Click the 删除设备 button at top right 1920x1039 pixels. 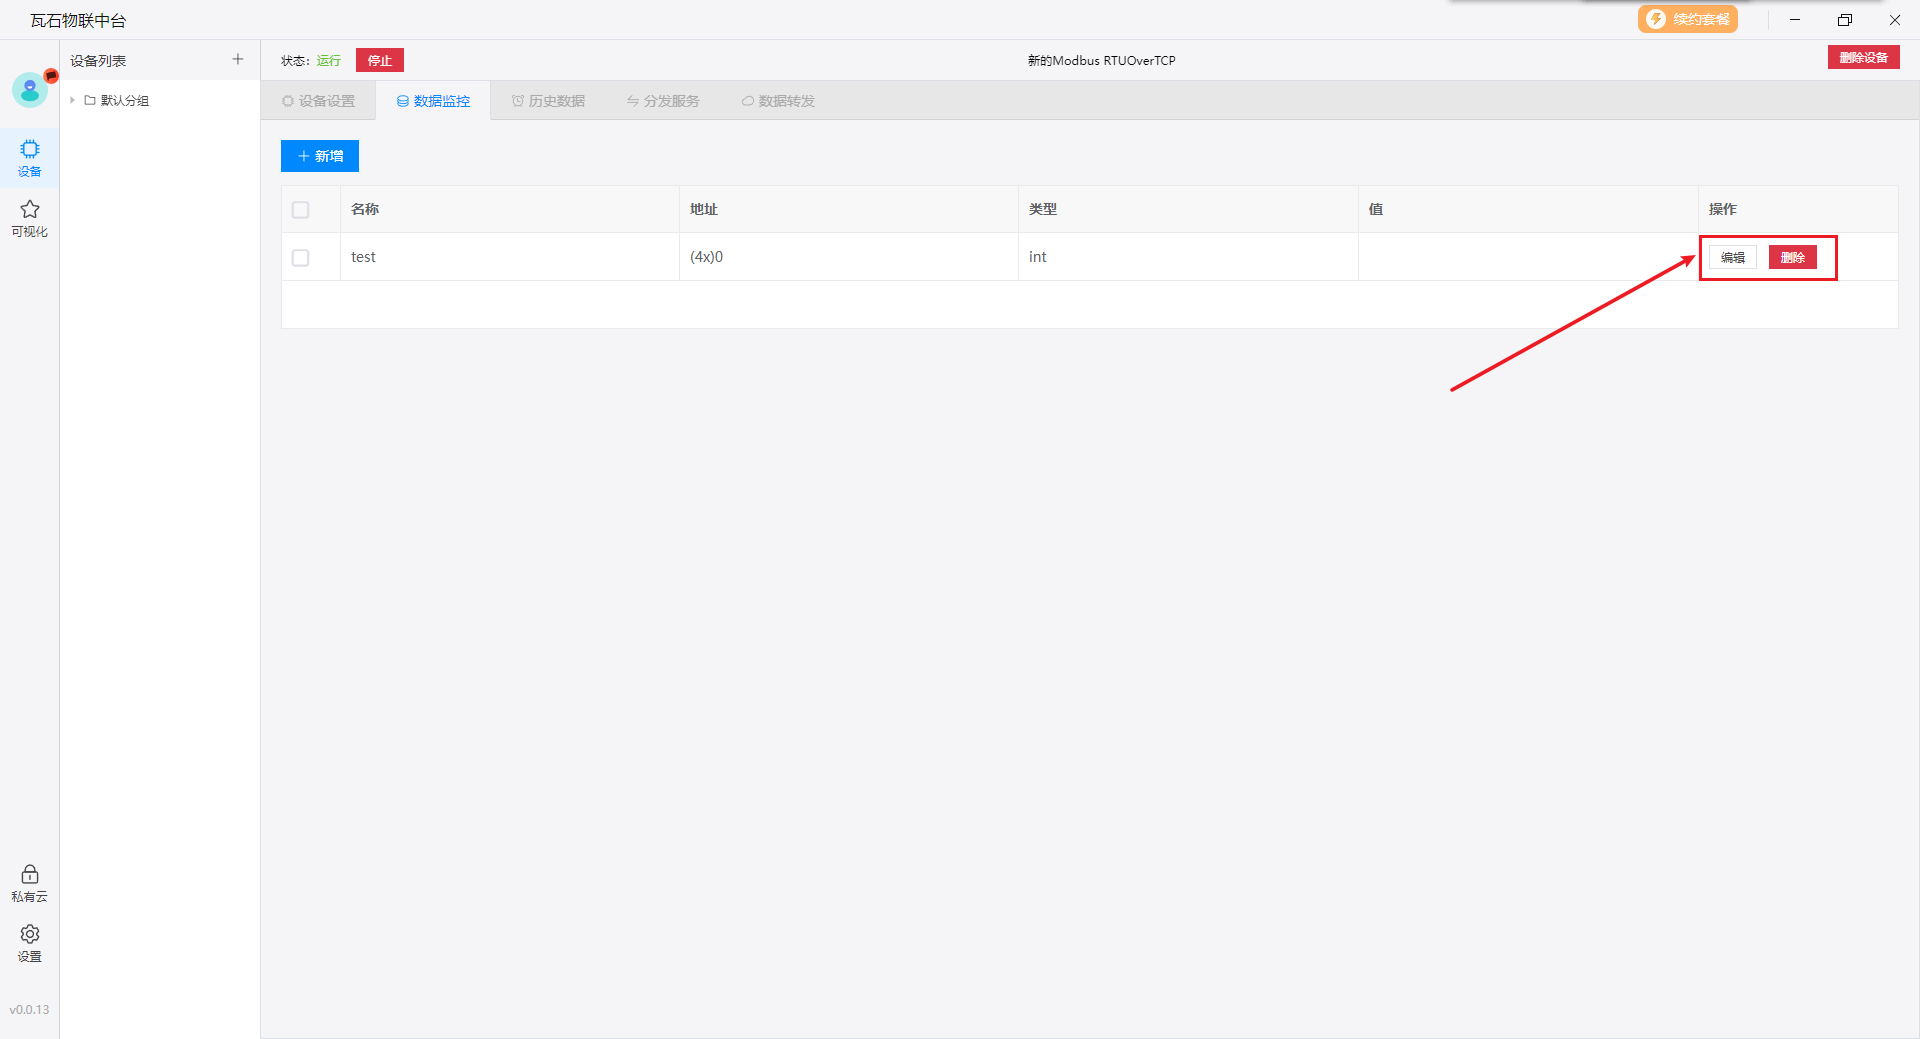click(1863, 58)
